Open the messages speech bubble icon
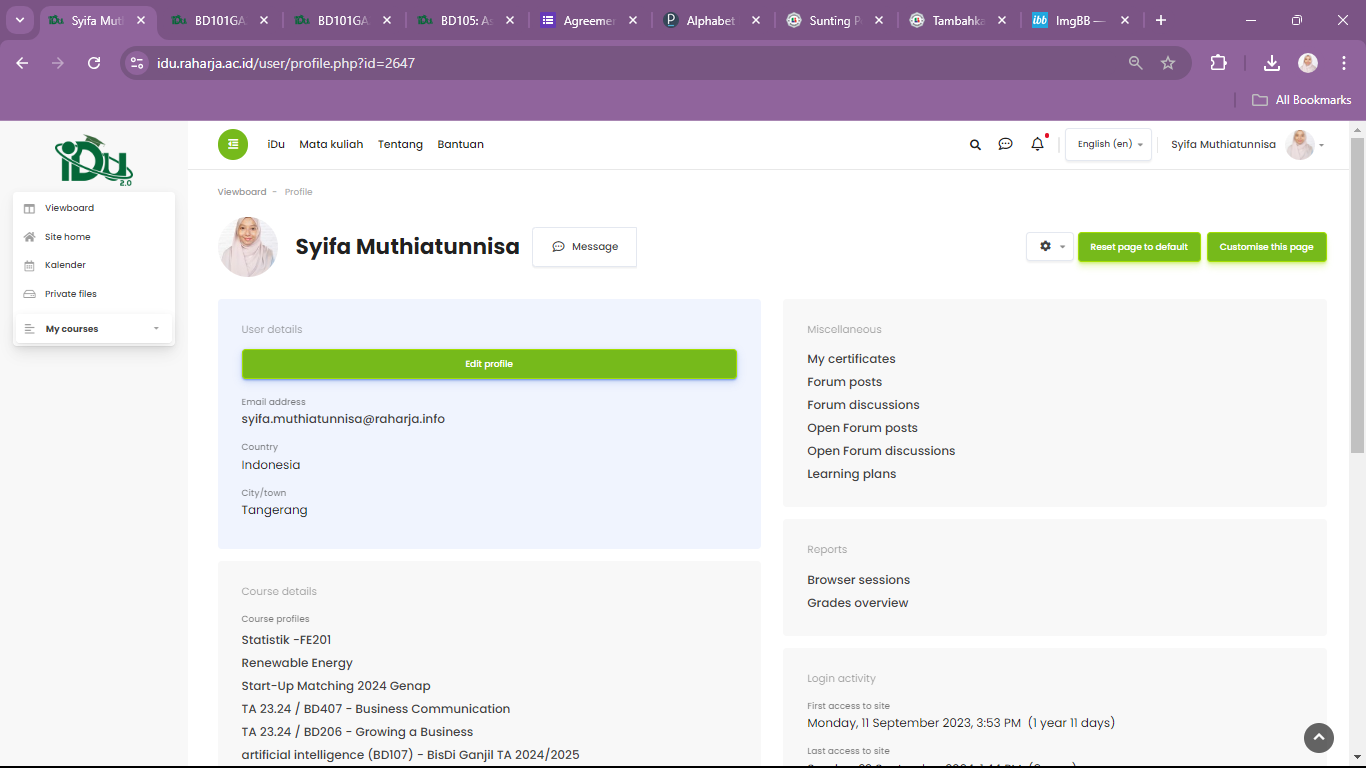This screenshot has height=768, width=1366. click(1005, 144)
